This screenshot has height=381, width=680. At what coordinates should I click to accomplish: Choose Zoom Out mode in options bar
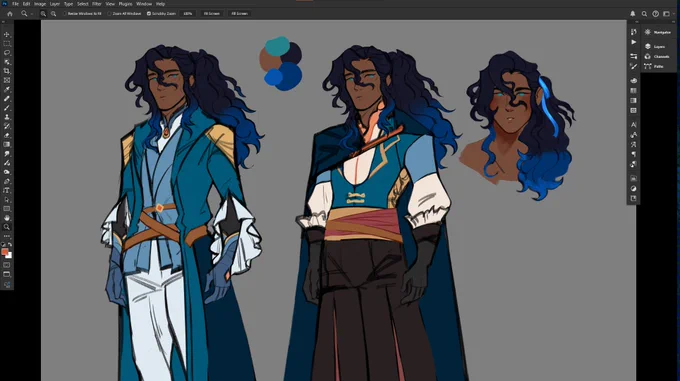coord(53,14)
